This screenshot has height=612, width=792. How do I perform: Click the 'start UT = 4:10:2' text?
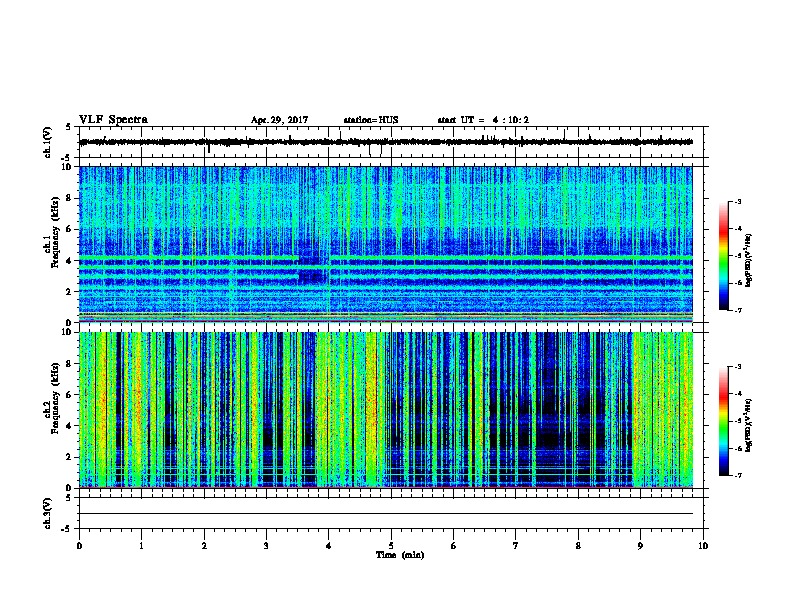483,120
